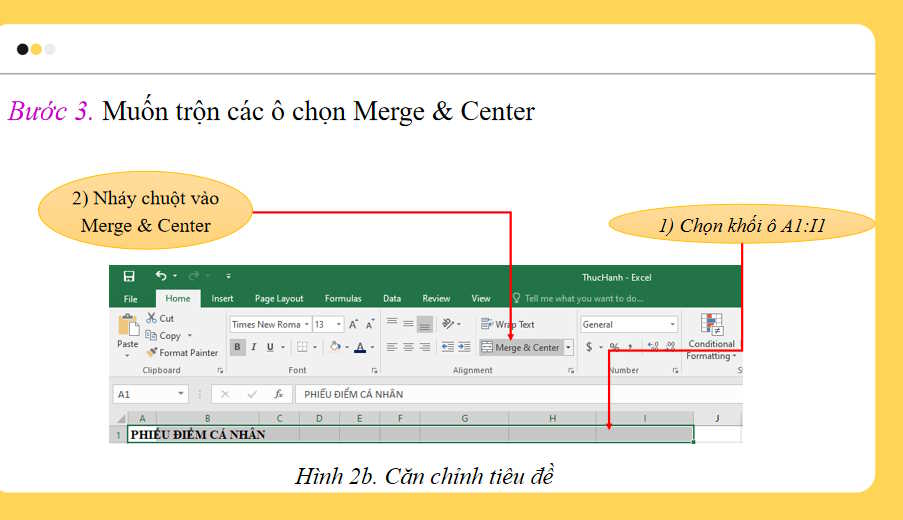The image size is (903, 520).
Task: Click the Center alignment icon
Action: pos(408,347)
